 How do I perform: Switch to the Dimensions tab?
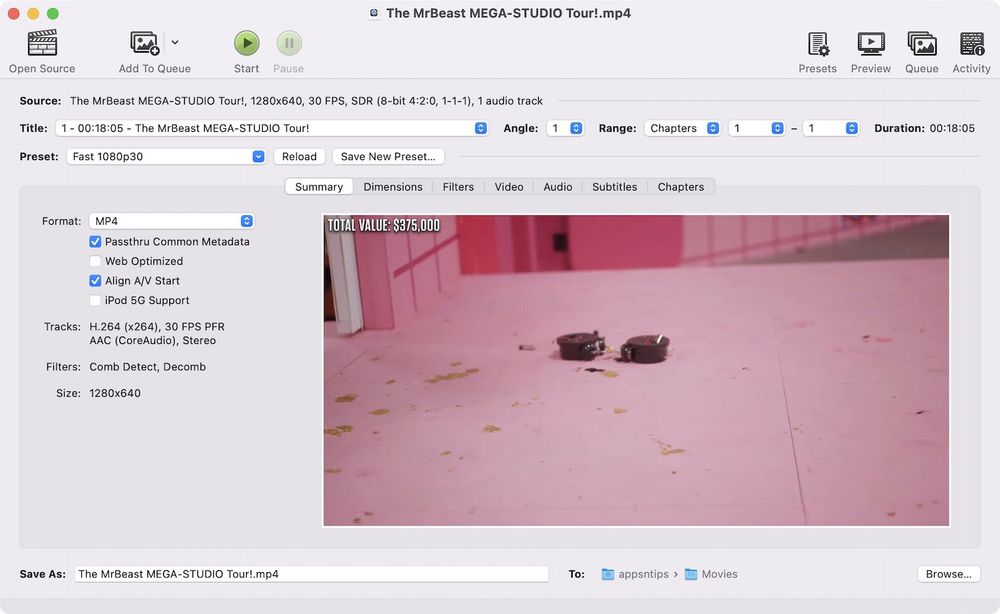click(392, 187)
